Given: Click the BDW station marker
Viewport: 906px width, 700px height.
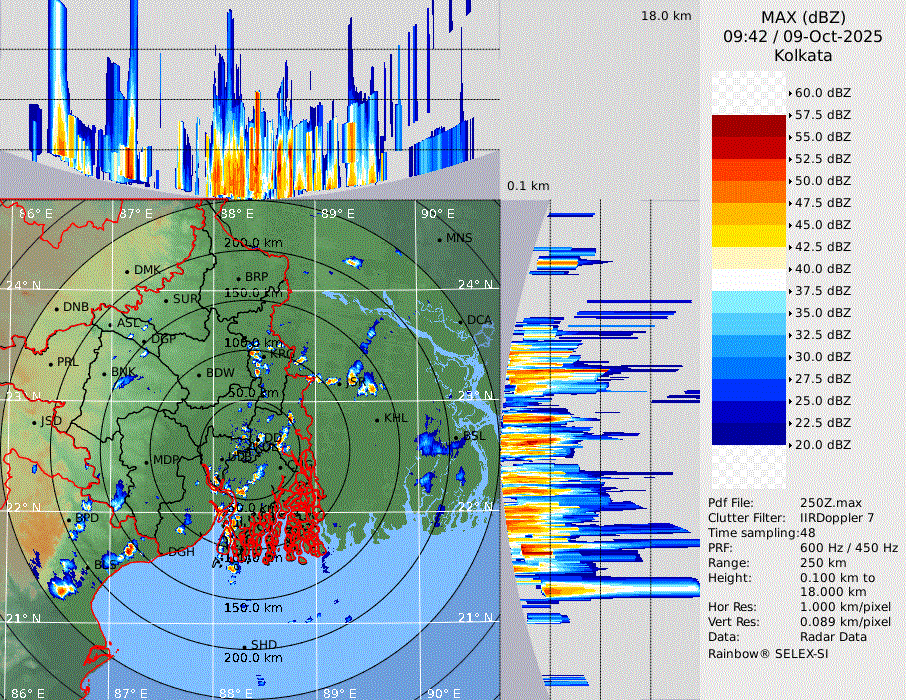Looking at the screenshot, I should click(x=199, y=374).
